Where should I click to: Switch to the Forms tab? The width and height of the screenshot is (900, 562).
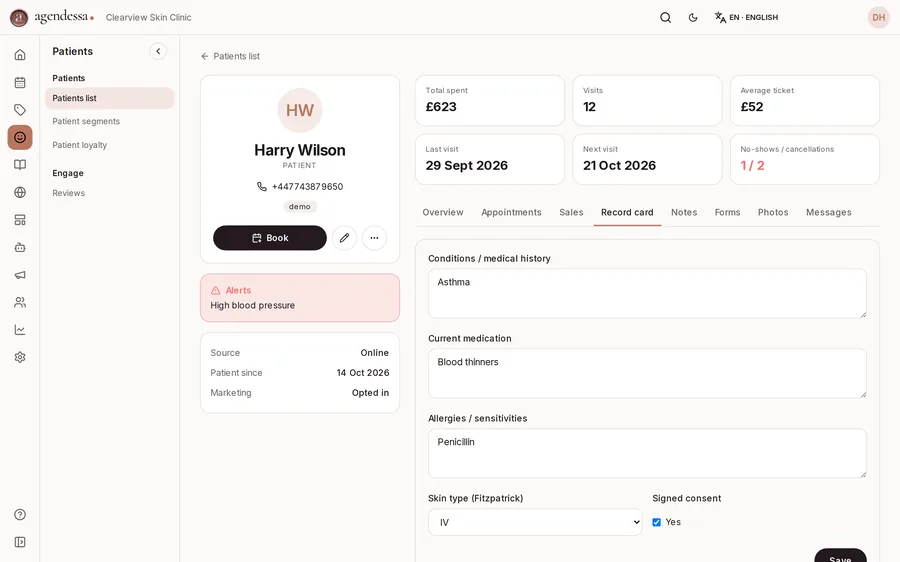coord(727,212)
